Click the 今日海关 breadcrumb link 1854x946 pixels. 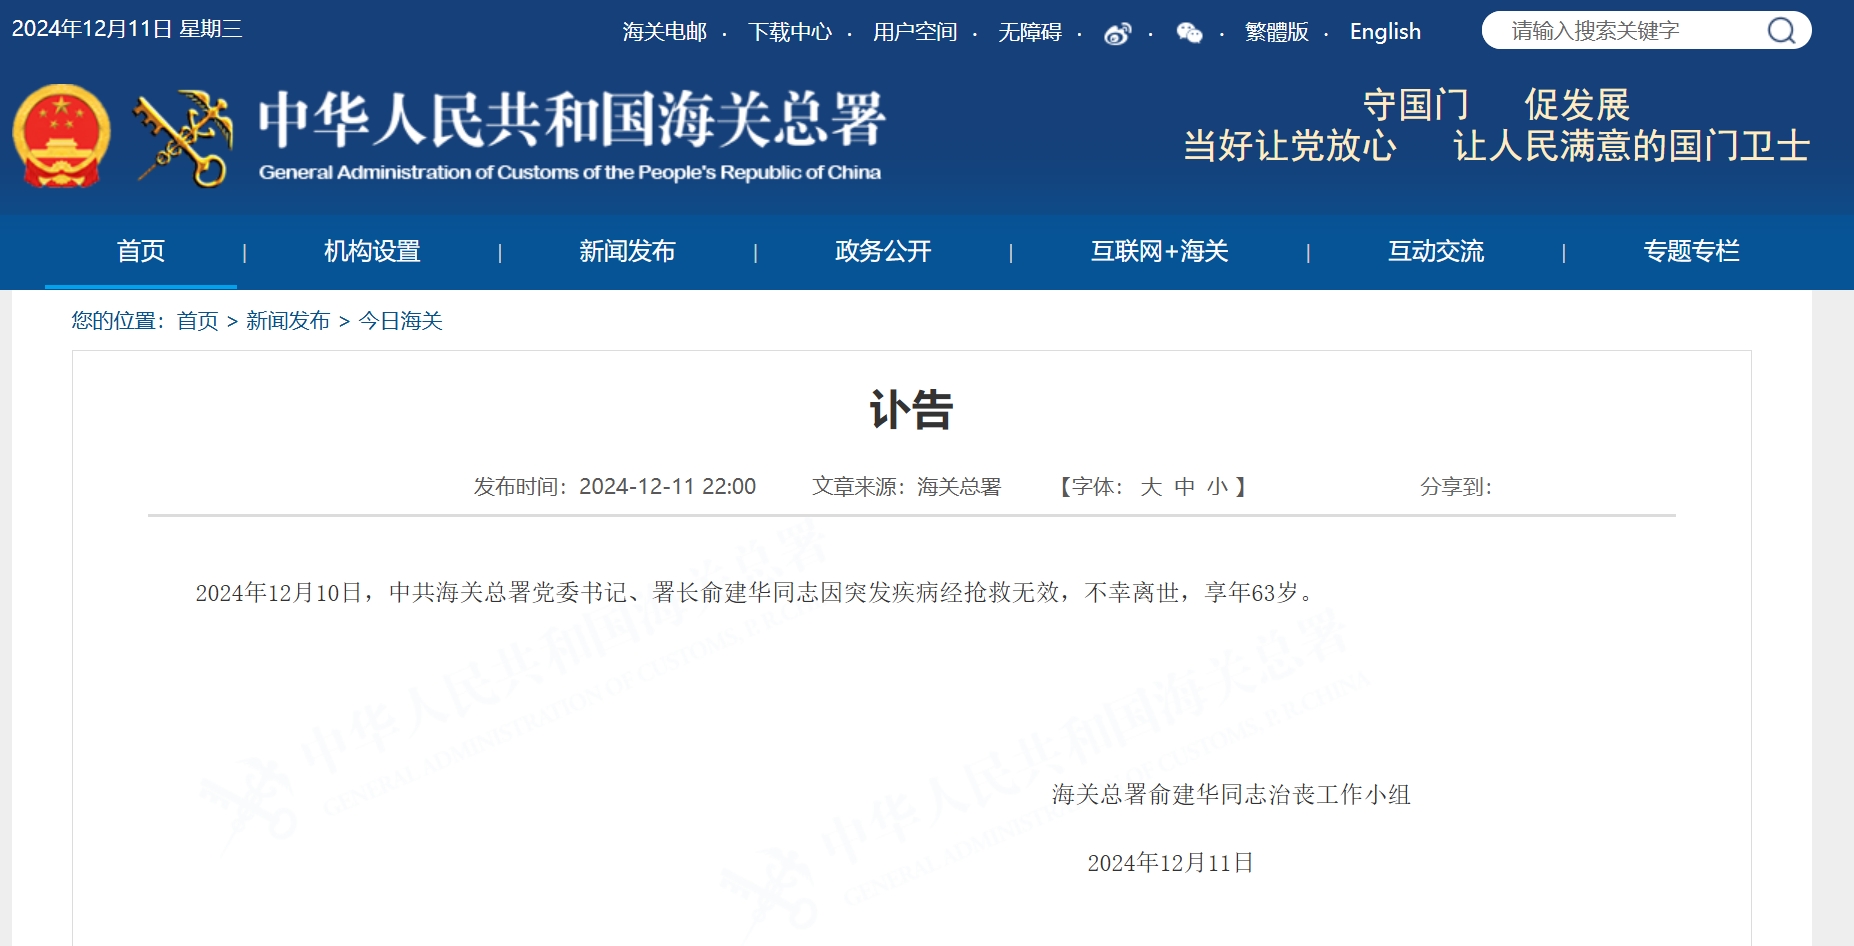(x=400, y=321)
